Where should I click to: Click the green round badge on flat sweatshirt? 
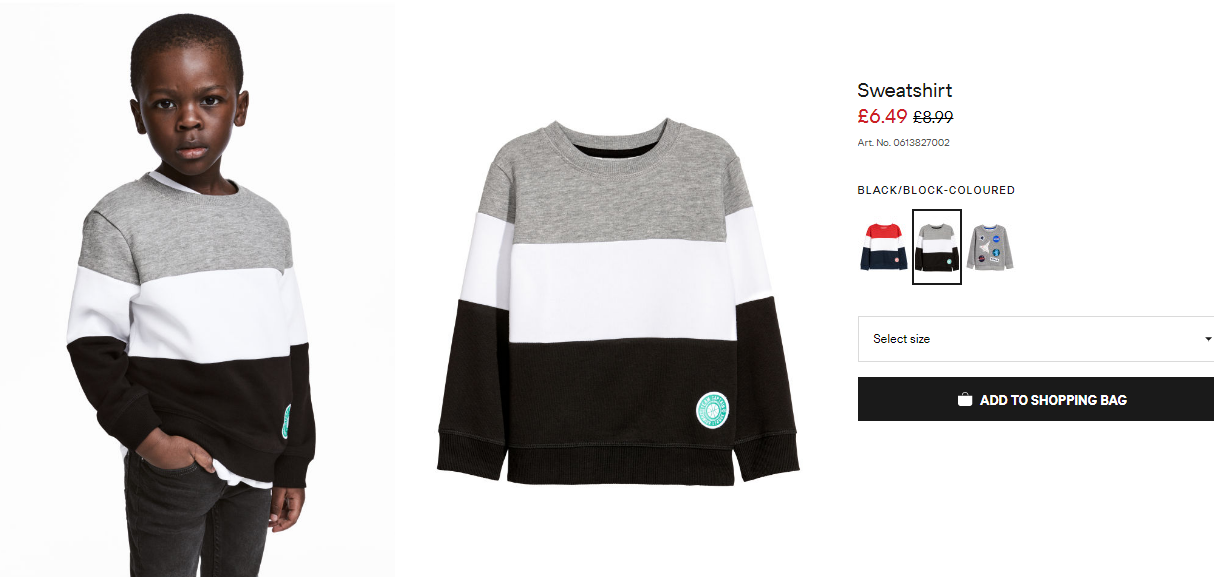click(x=712, y=410)
